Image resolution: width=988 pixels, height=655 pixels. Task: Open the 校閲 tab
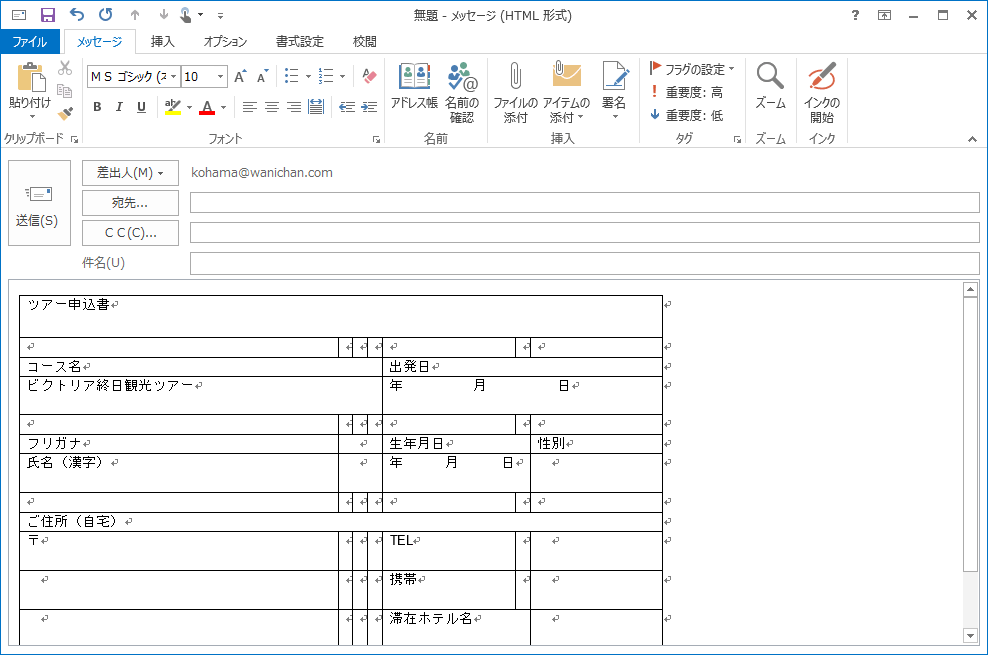click(364, 42)
